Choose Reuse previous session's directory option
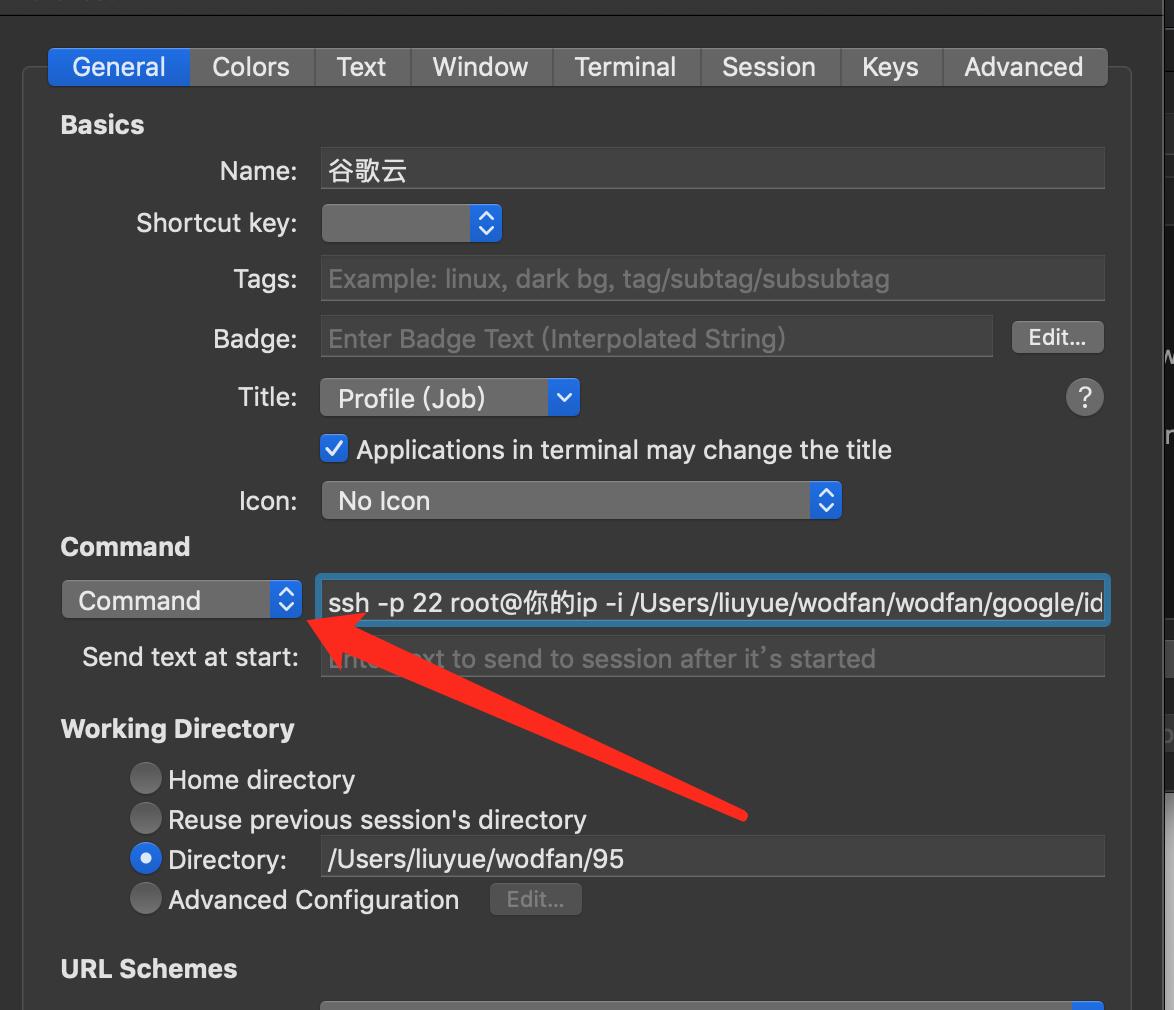Image resolution: width=1174 pixels, height=1010 pixels. [146, 819]
